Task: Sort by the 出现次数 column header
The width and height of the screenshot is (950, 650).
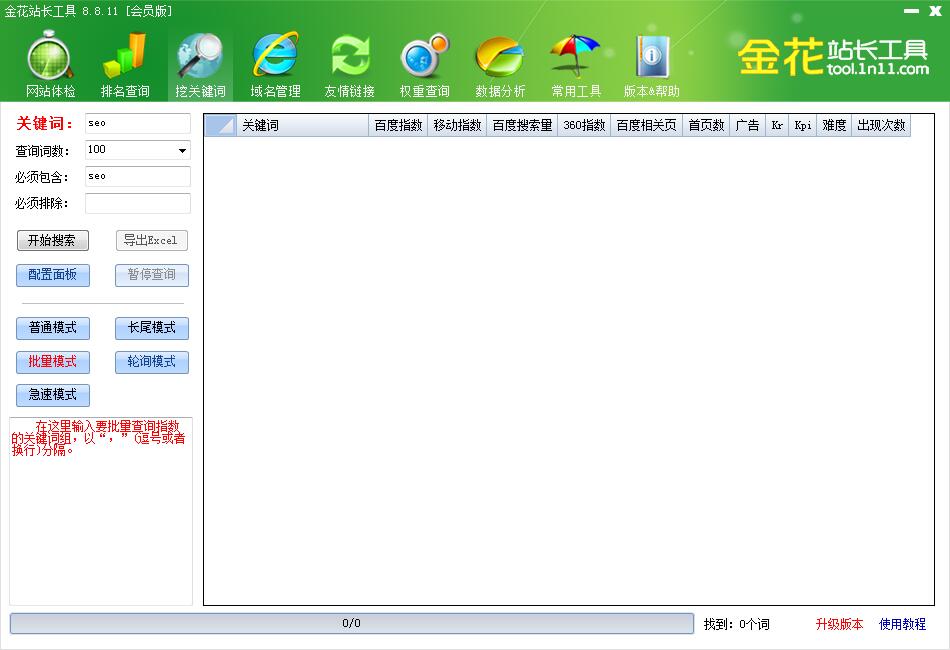Action: tap(881, 125)
